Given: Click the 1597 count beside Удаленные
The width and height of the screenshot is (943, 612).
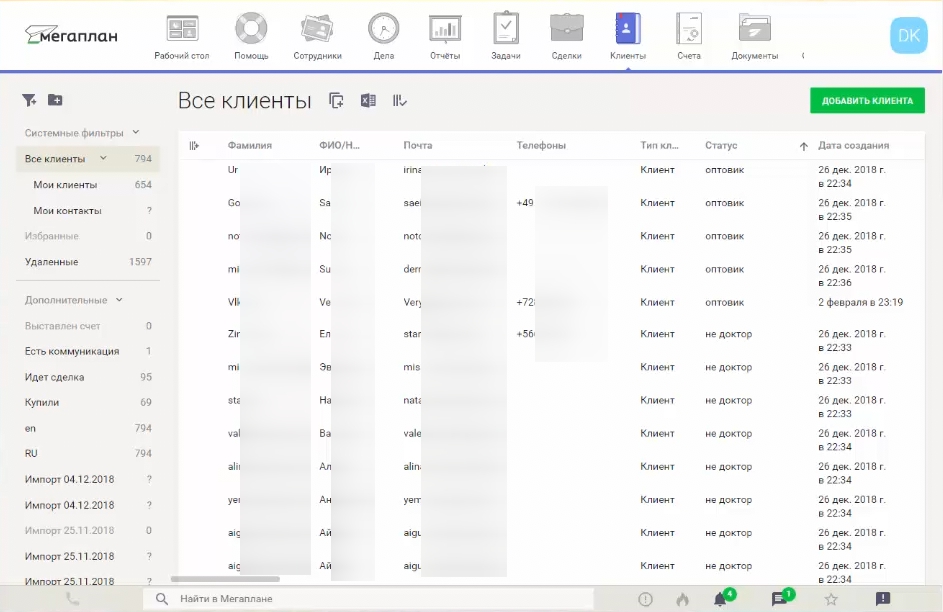Looking at the screenshot, I should pyautogui.click(x=140, y=262).
